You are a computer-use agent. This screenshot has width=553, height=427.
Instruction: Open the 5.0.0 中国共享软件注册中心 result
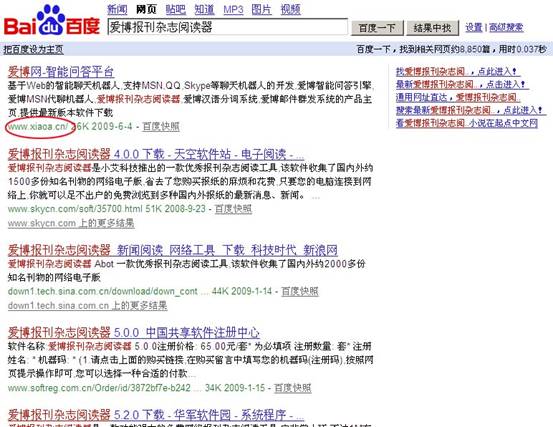click(134, 333)
